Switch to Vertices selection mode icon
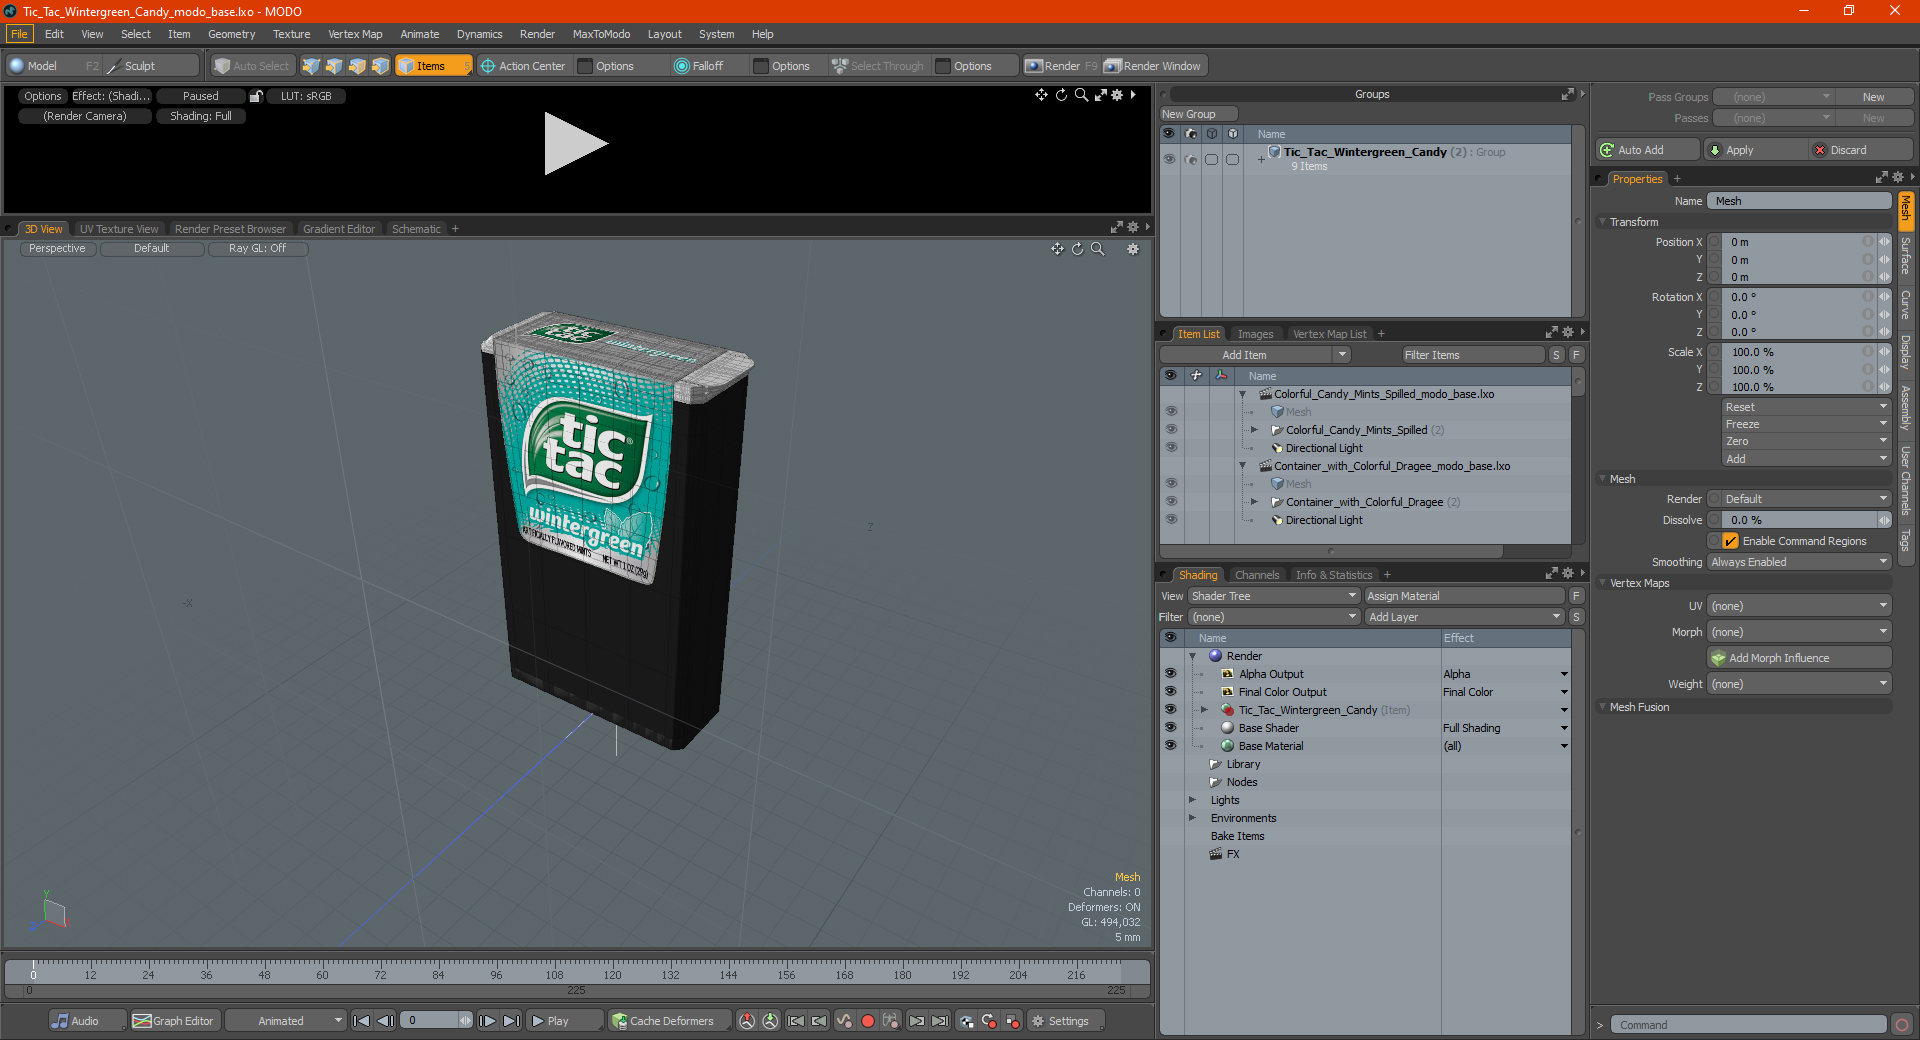 tap(311, 66)
